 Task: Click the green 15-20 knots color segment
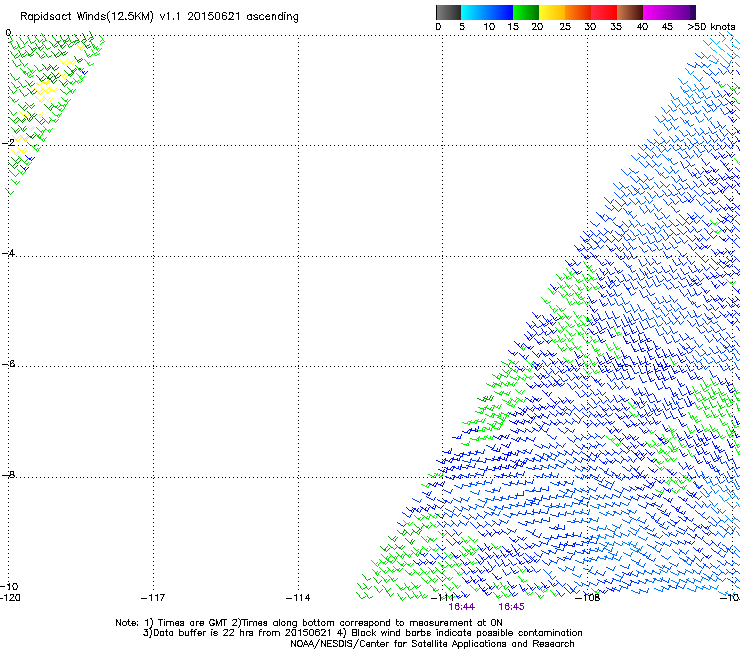tap(526, 12)
